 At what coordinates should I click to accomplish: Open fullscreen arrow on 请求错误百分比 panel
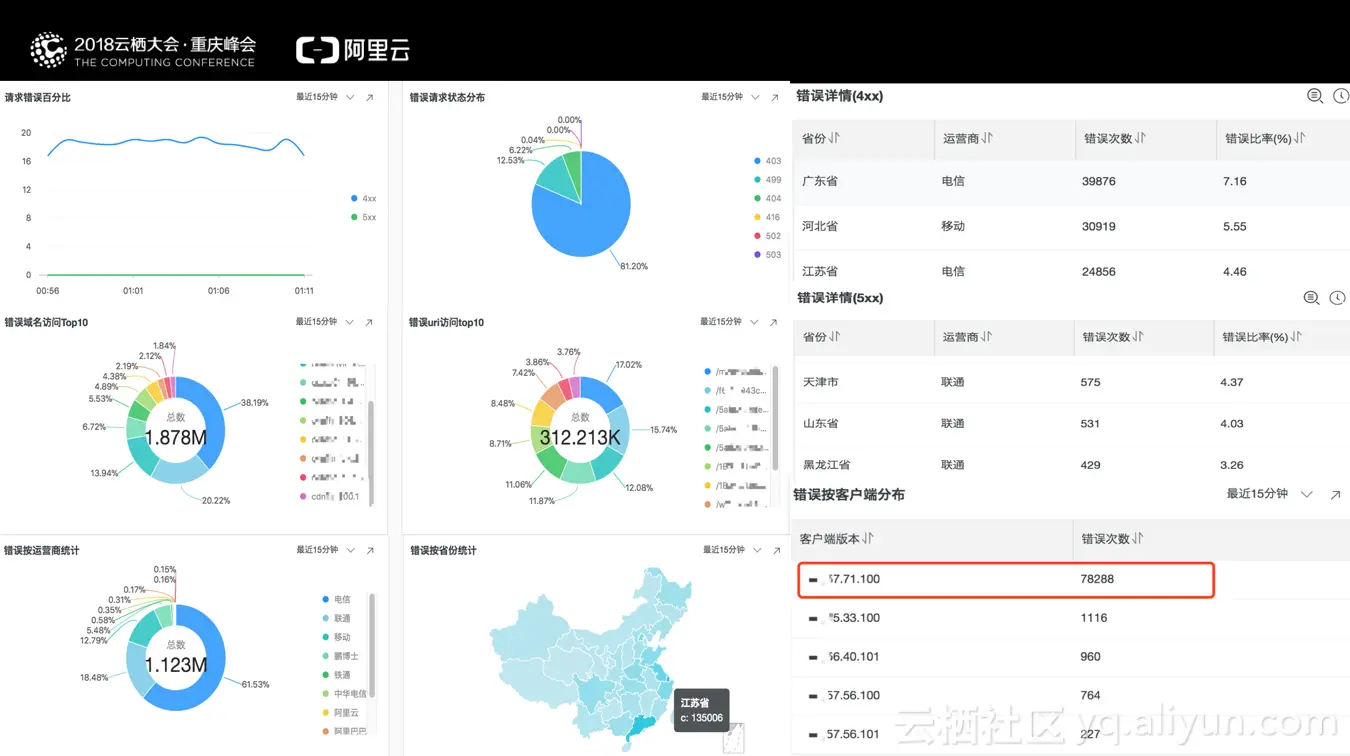coord(370,98)
